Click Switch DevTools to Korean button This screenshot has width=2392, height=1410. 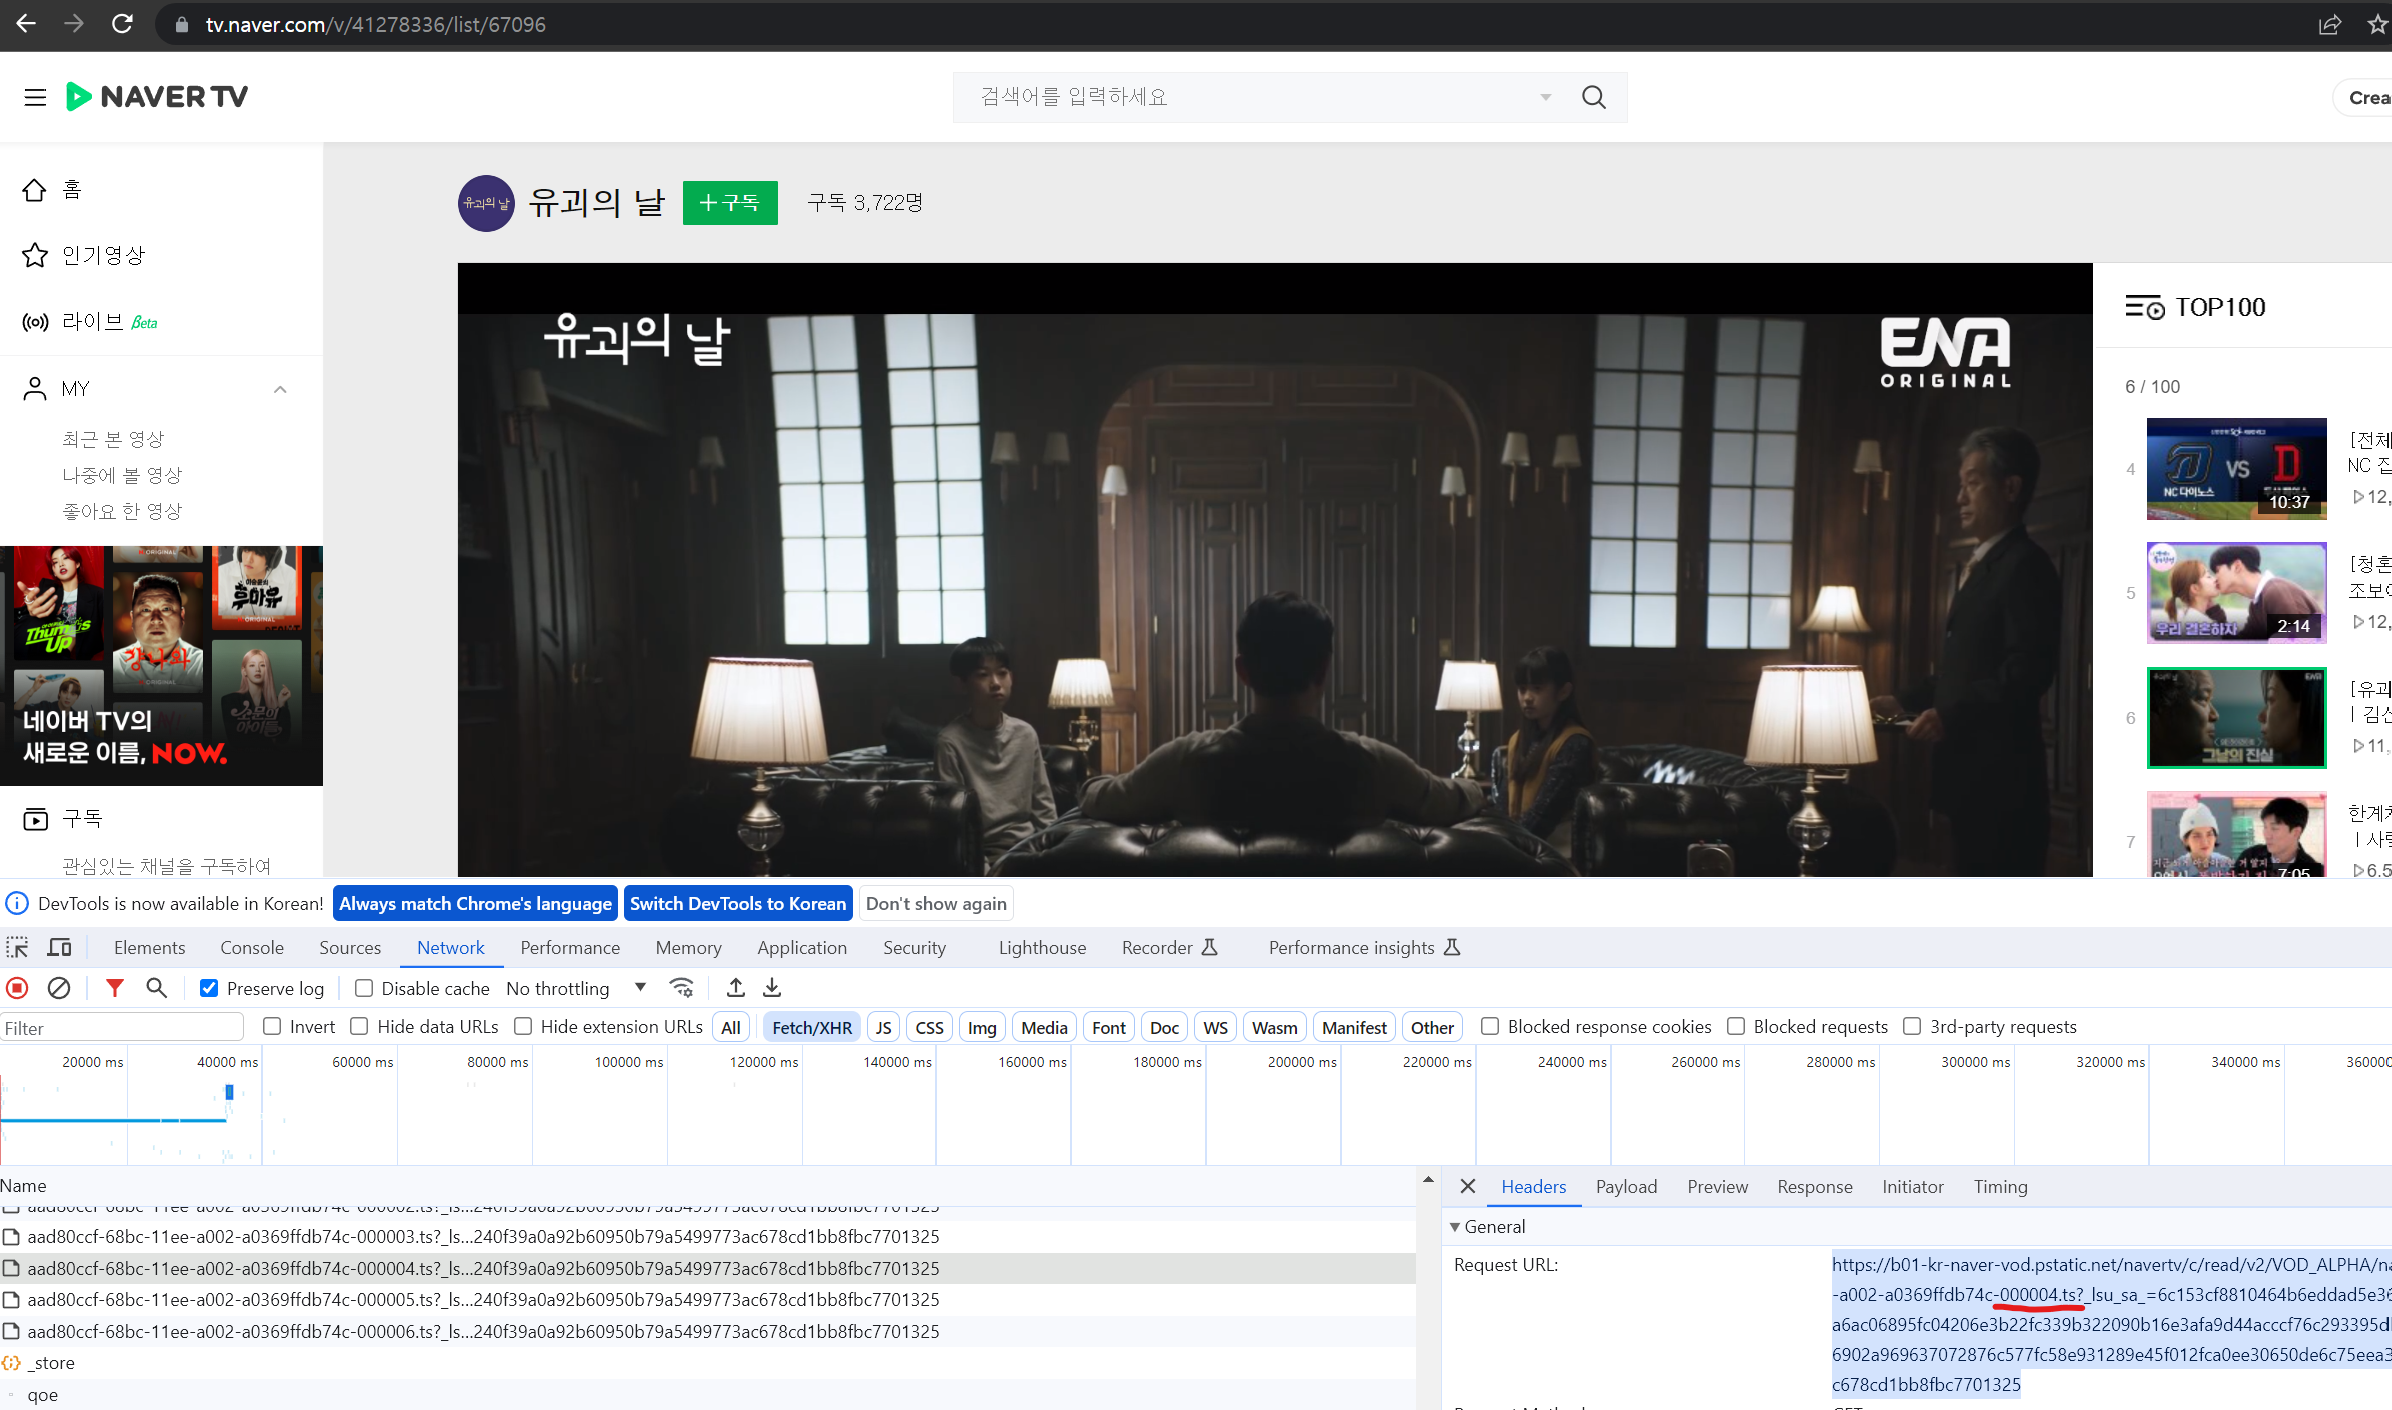click(x=737, y=903)
